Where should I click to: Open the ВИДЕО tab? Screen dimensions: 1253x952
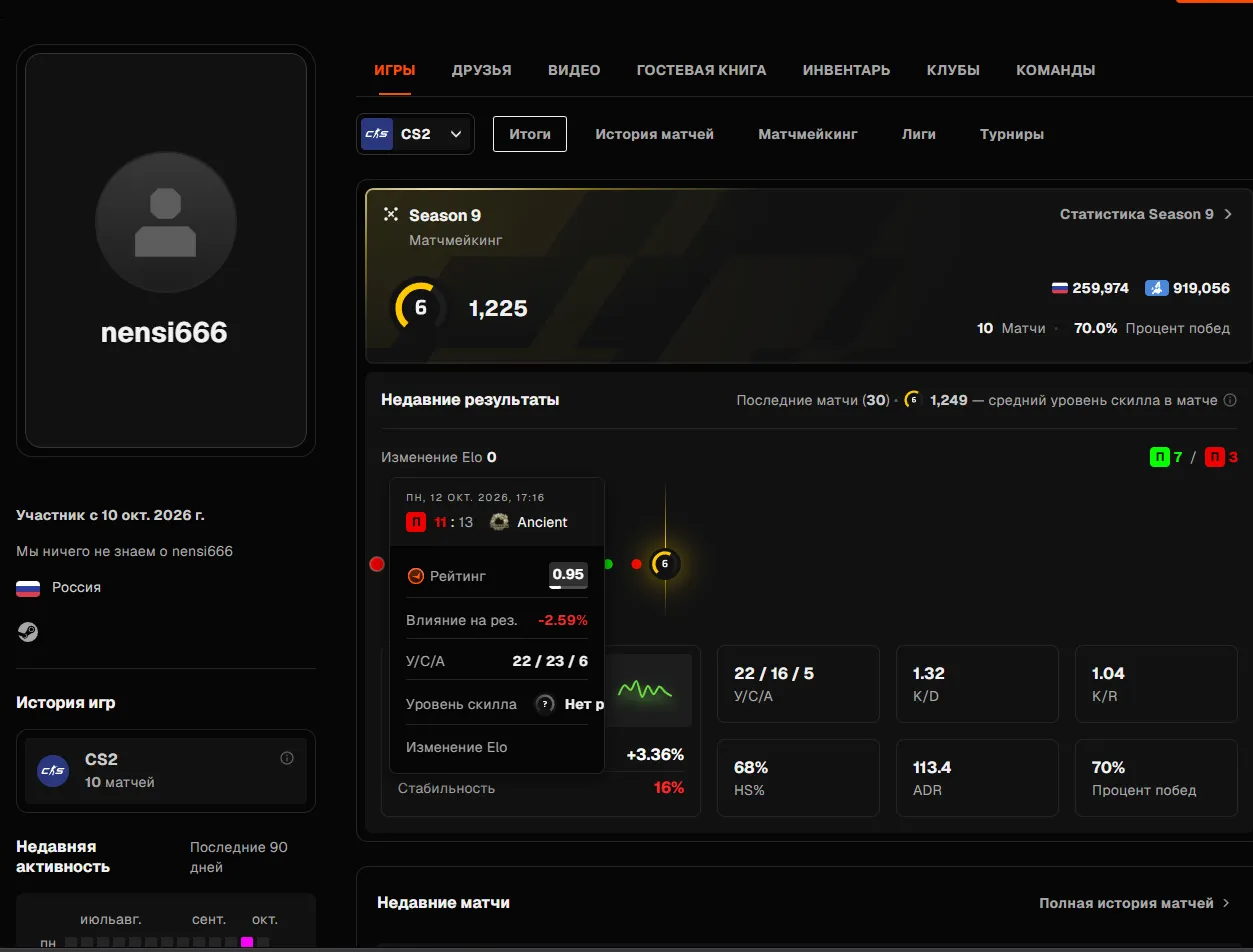click(574, 70)
